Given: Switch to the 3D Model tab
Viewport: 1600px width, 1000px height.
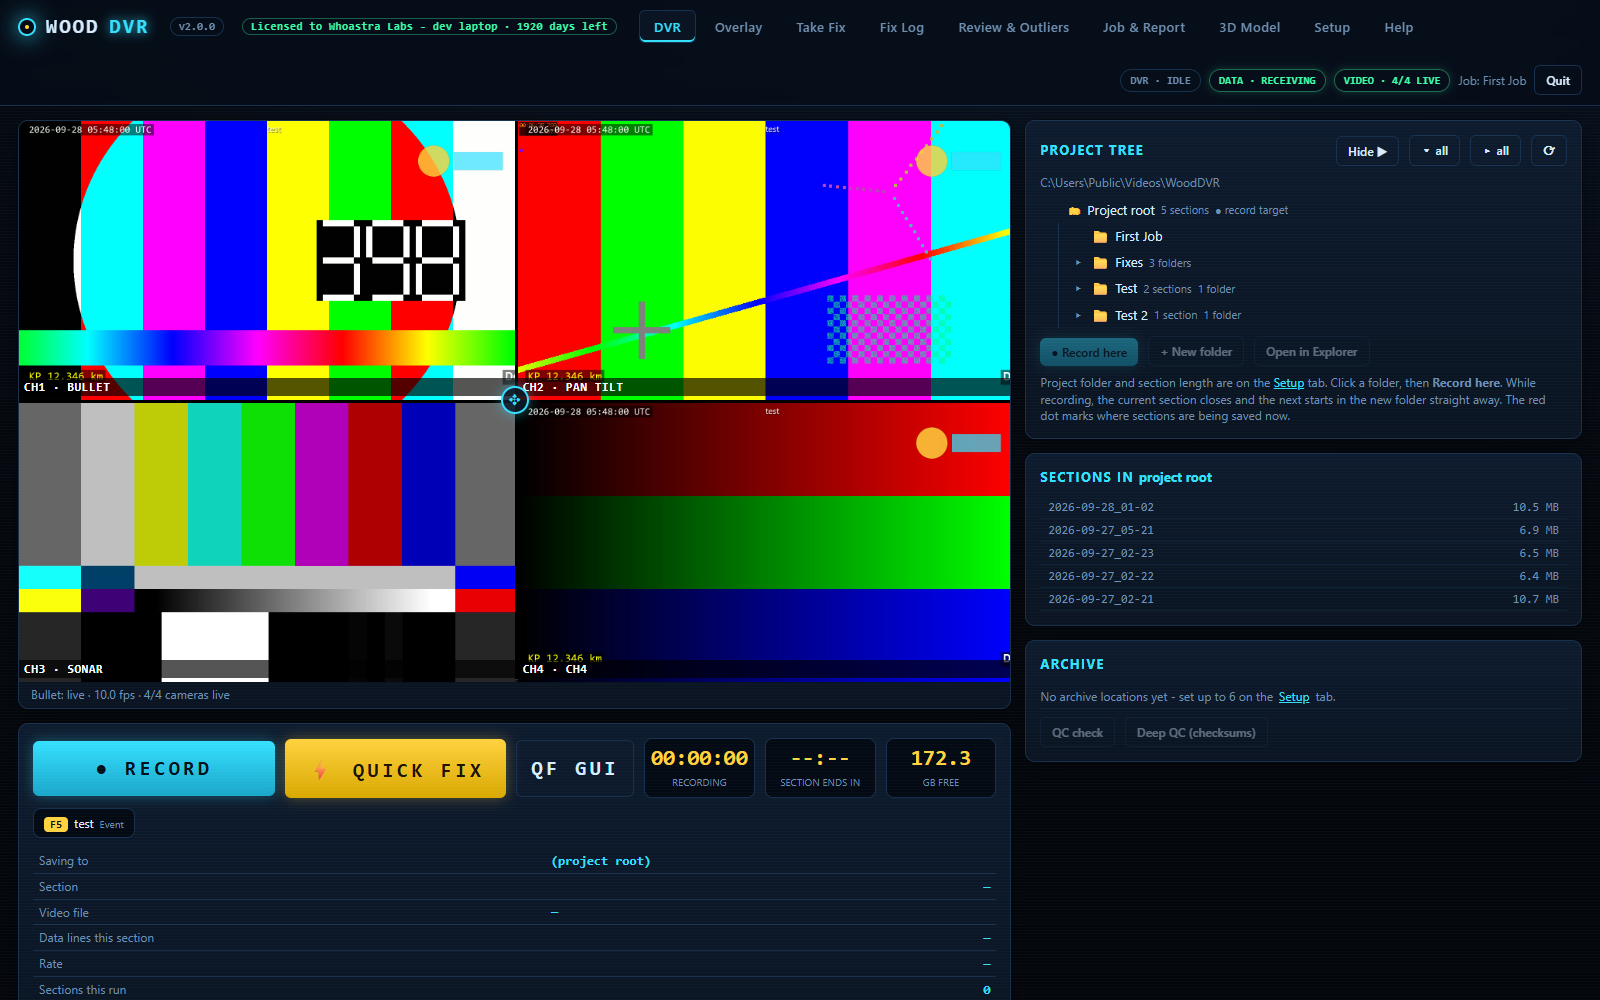Looking at the screenshot, I should (x=1249, y=27).
